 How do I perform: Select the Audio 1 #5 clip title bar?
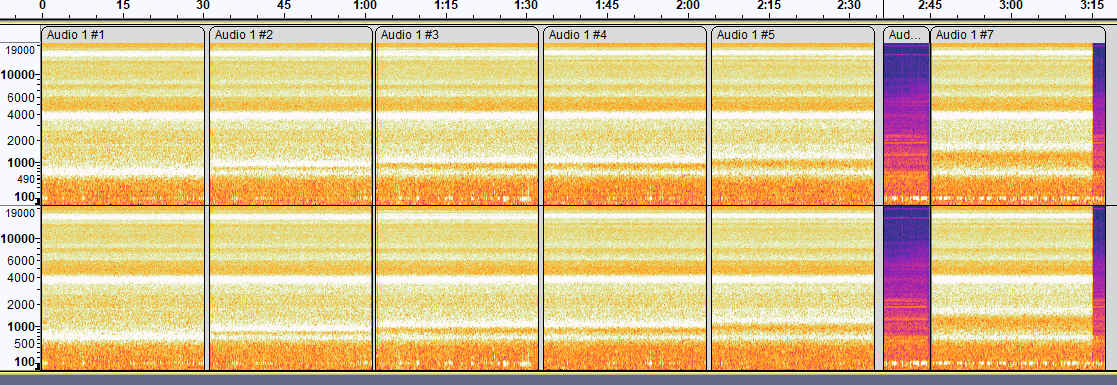(792, 34)
